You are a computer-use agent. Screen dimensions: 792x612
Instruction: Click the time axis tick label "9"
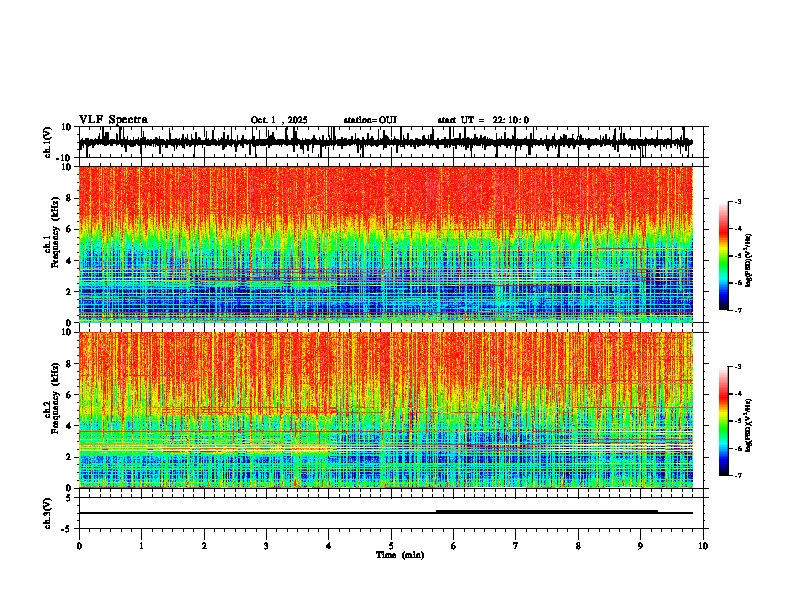(640, 546)
